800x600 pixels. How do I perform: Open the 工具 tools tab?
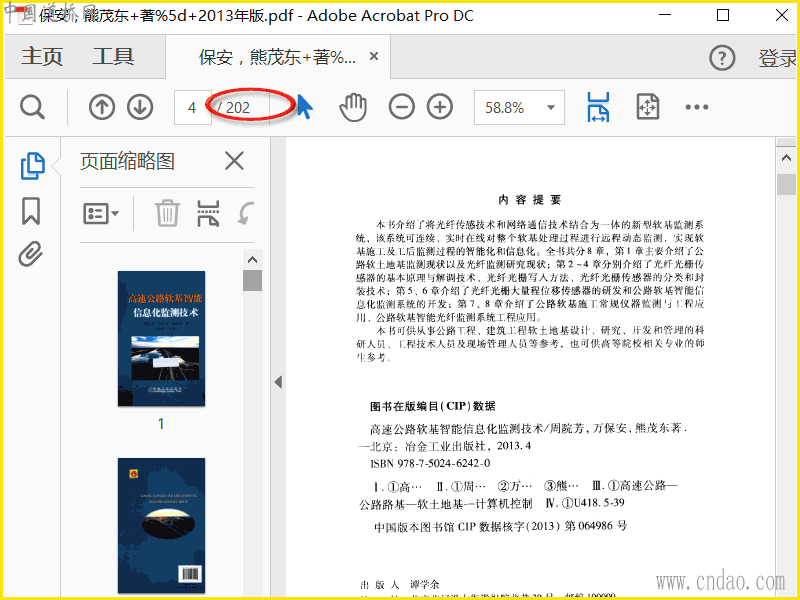tap(113, 57)
